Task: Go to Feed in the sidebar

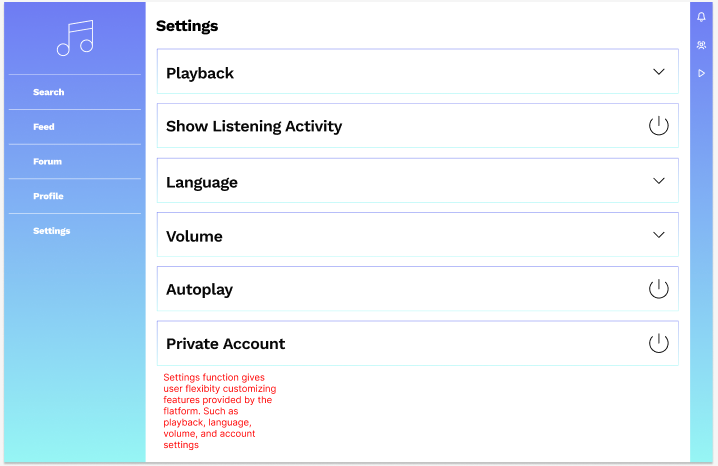Action: tap(44, 127)
